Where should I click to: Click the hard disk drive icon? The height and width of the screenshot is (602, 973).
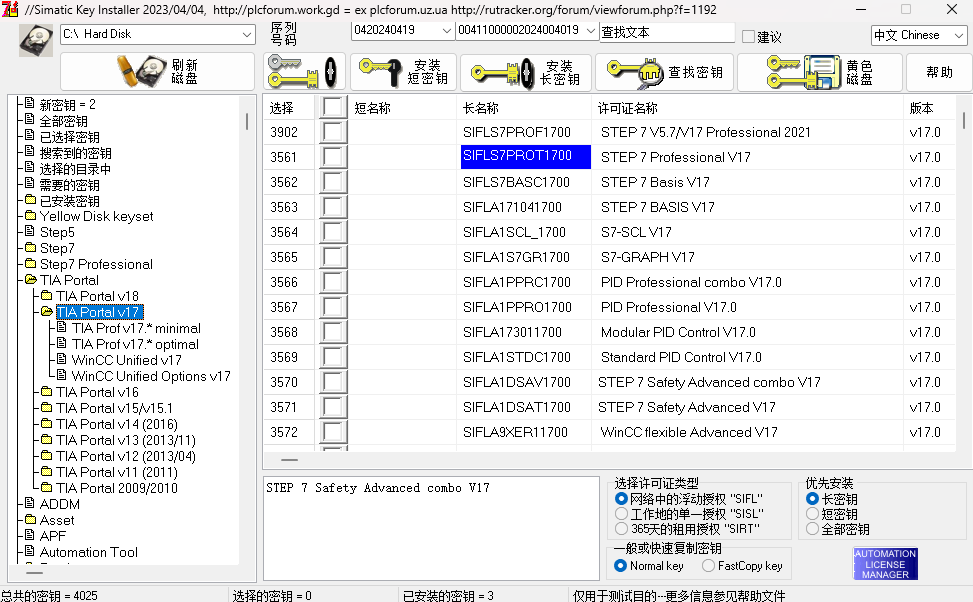tap(36, 40)
